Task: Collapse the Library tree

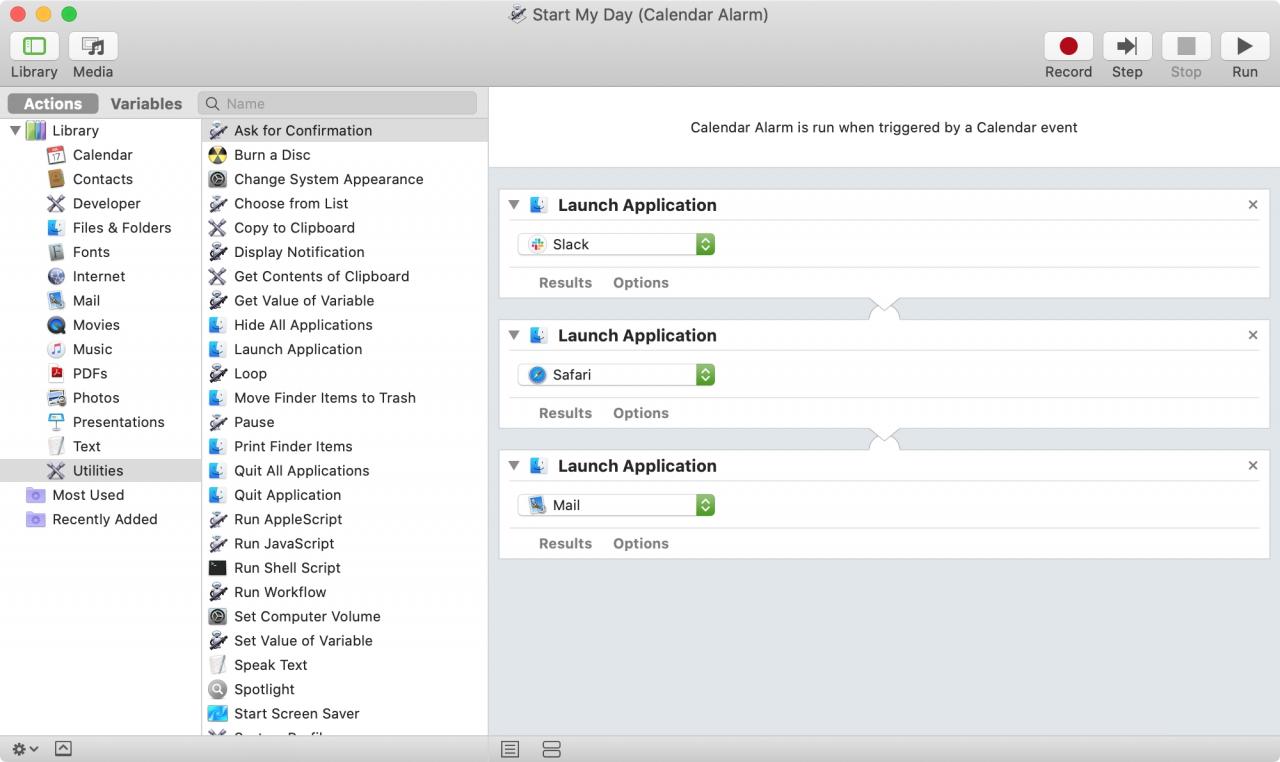Action: 15,130
